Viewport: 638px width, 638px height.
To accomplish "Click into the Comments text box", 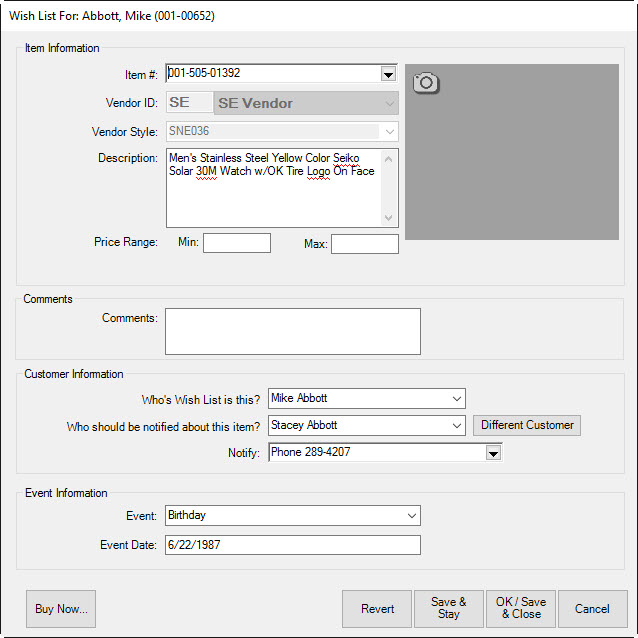I will 292,331.
